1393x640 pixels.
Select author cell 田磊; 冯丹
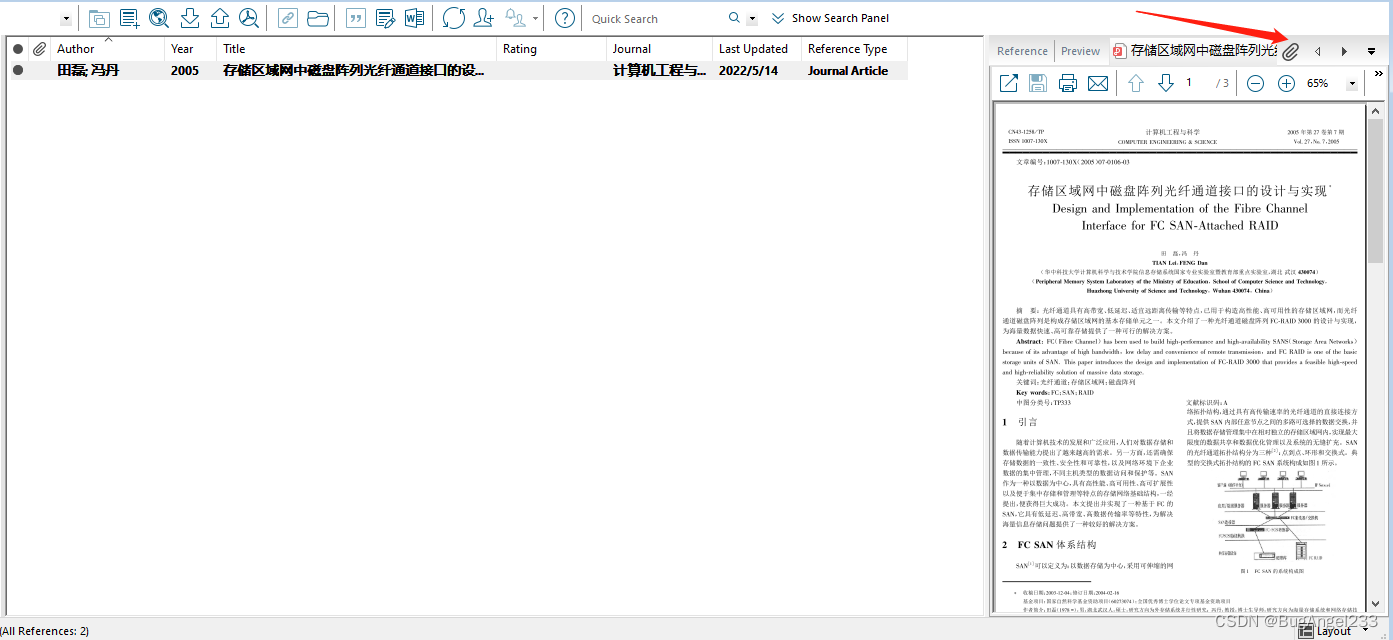(88, 71)
